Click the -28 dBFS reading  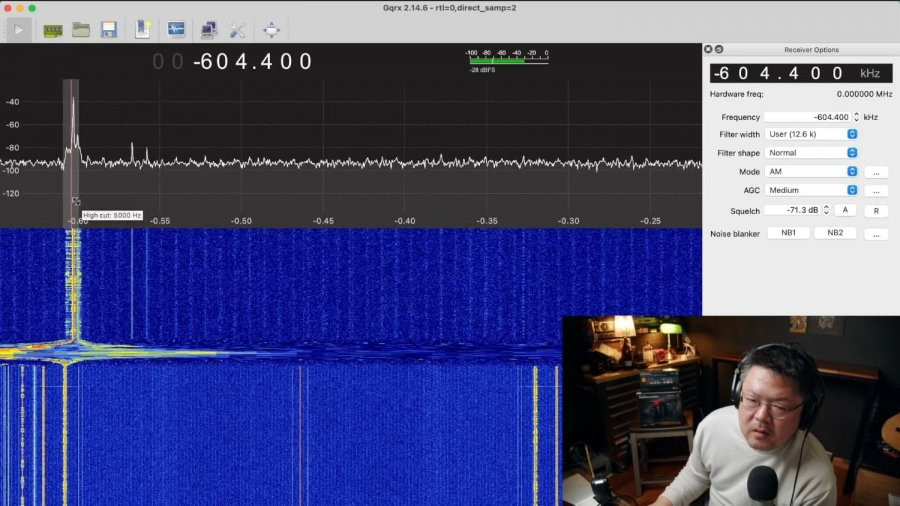tap(482, 70)
